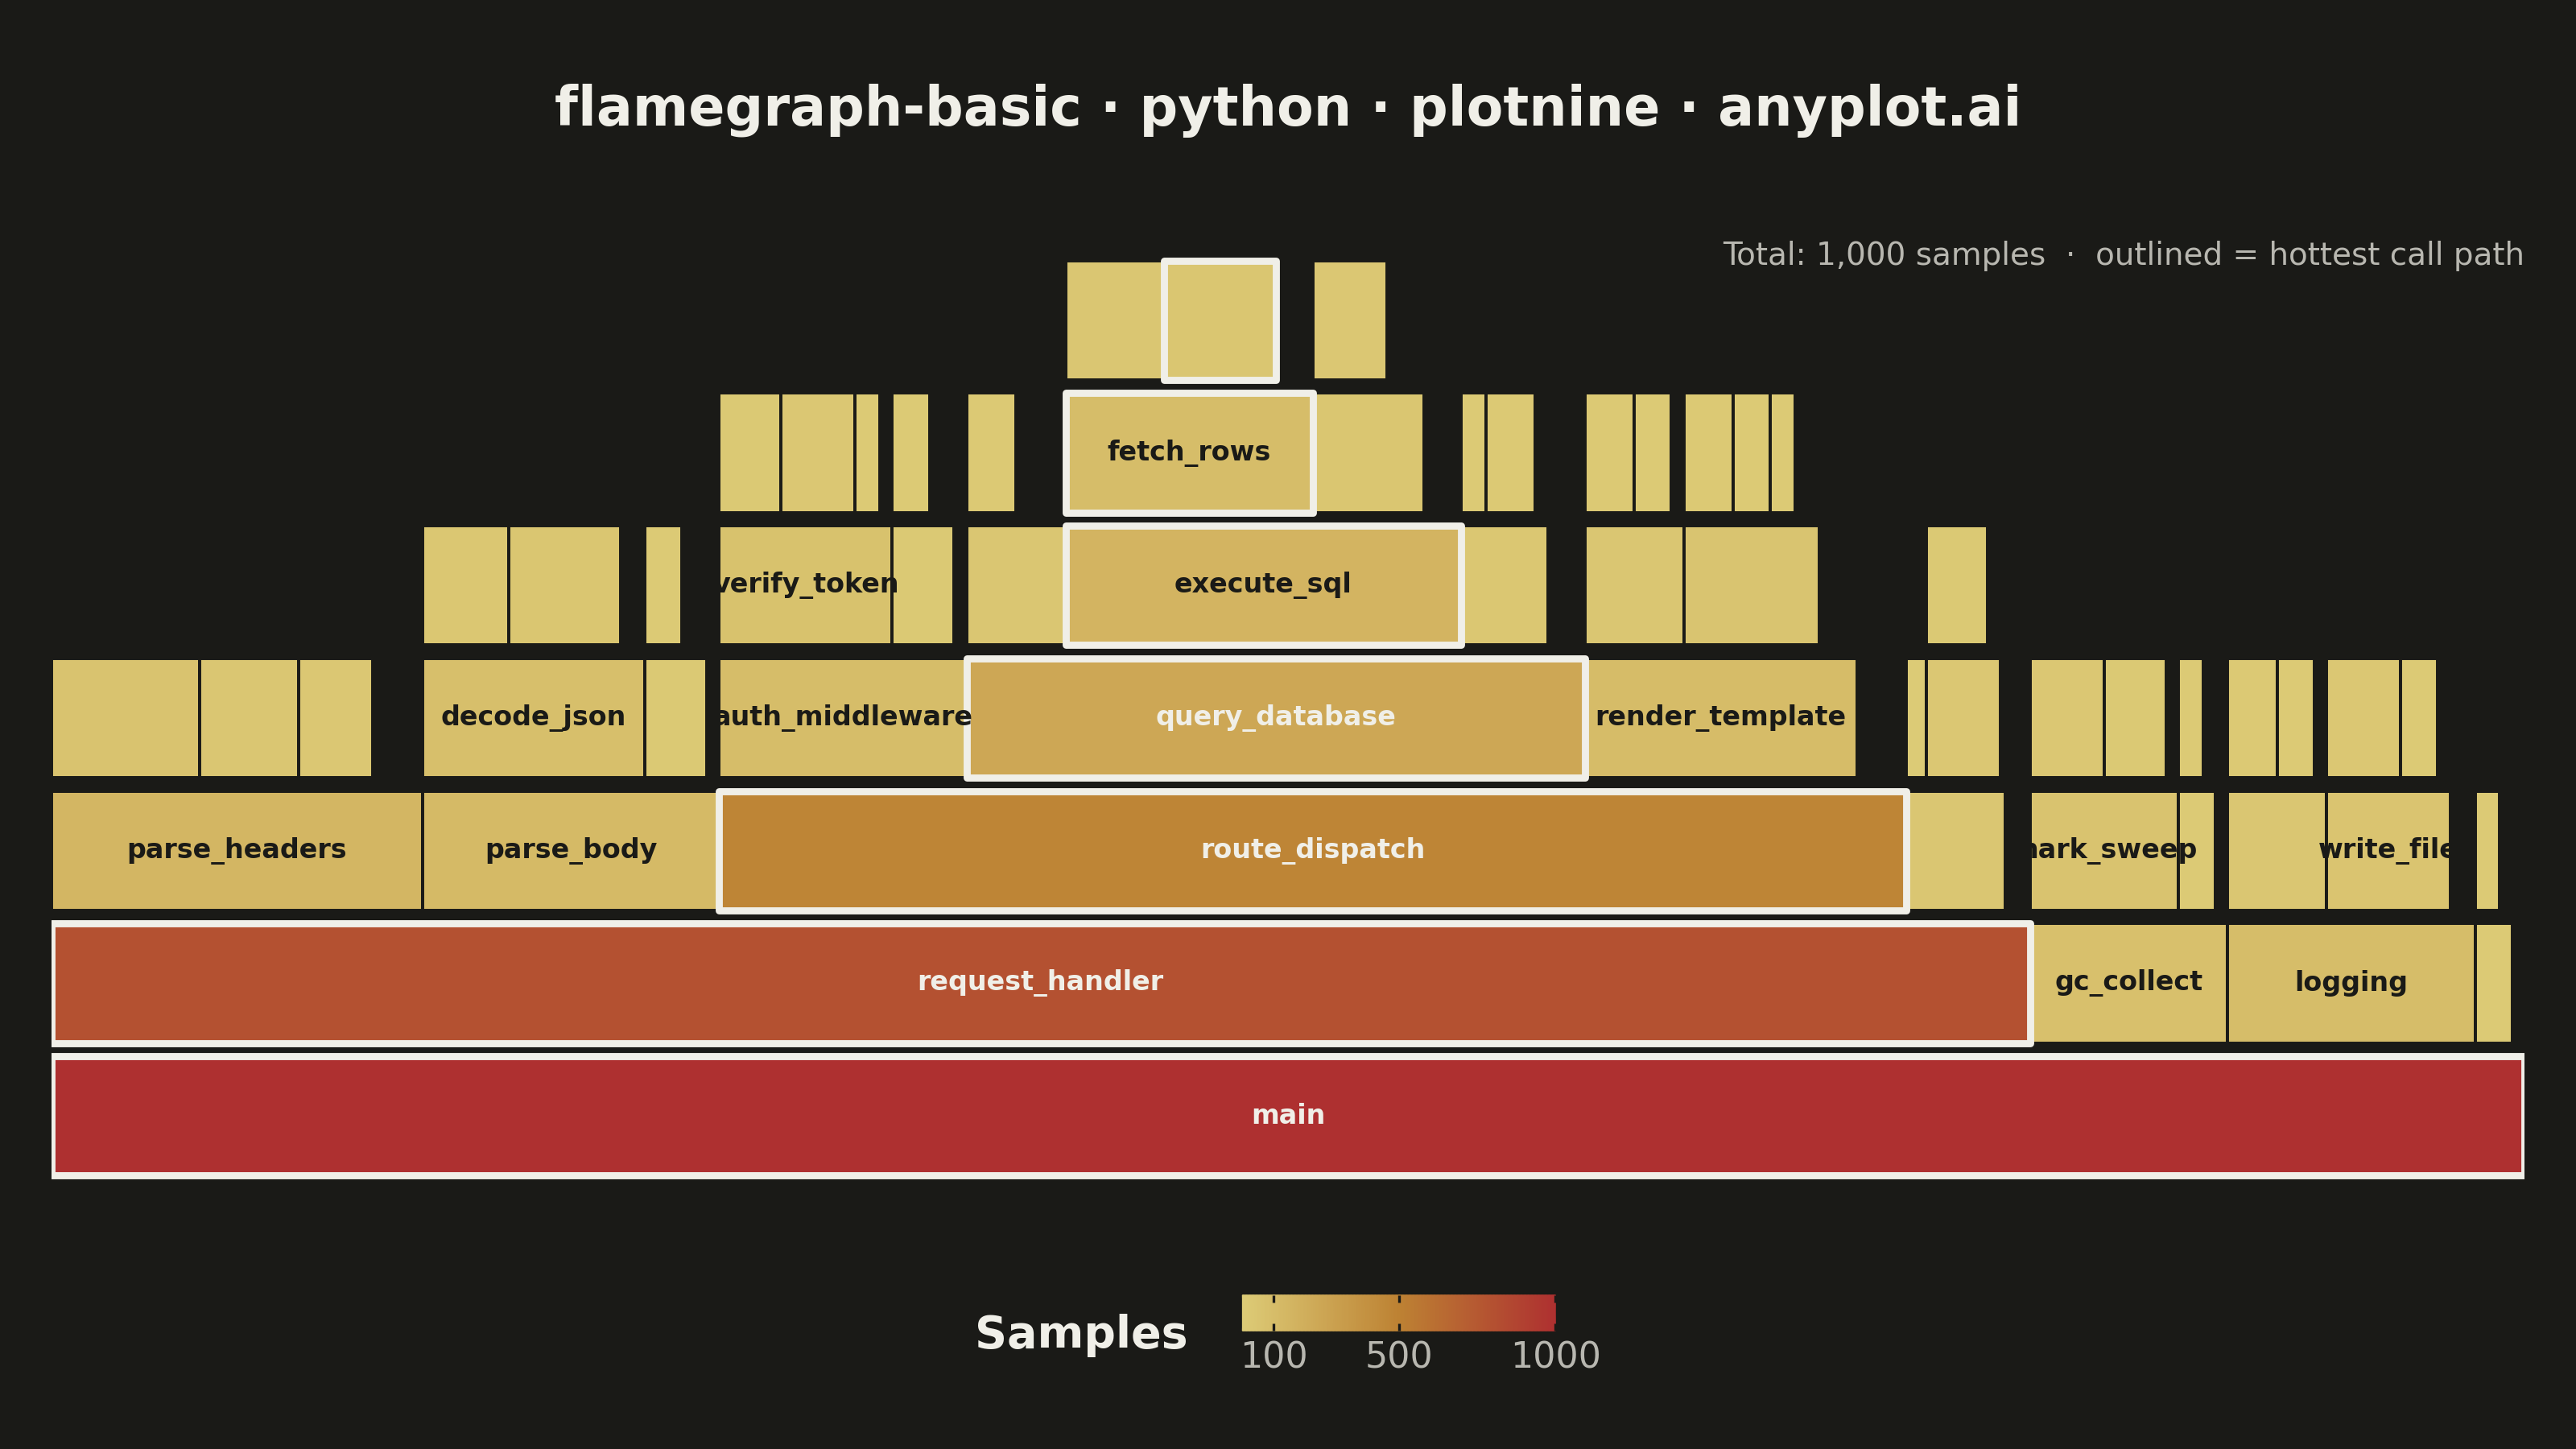This screenshot has width=2576, height=1449.
Task: Click the verify_token frame
Action: 805,585
